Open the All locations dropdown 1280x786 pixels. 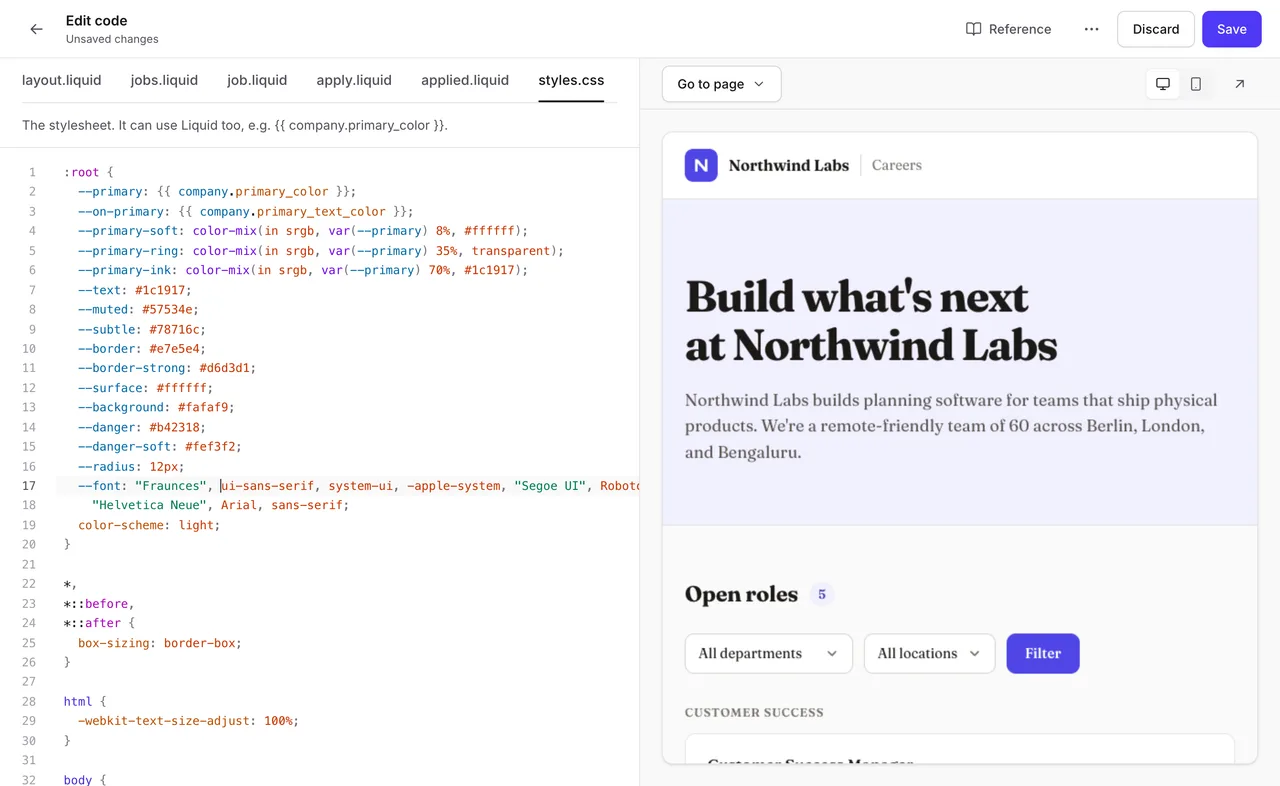pos(929,653)
